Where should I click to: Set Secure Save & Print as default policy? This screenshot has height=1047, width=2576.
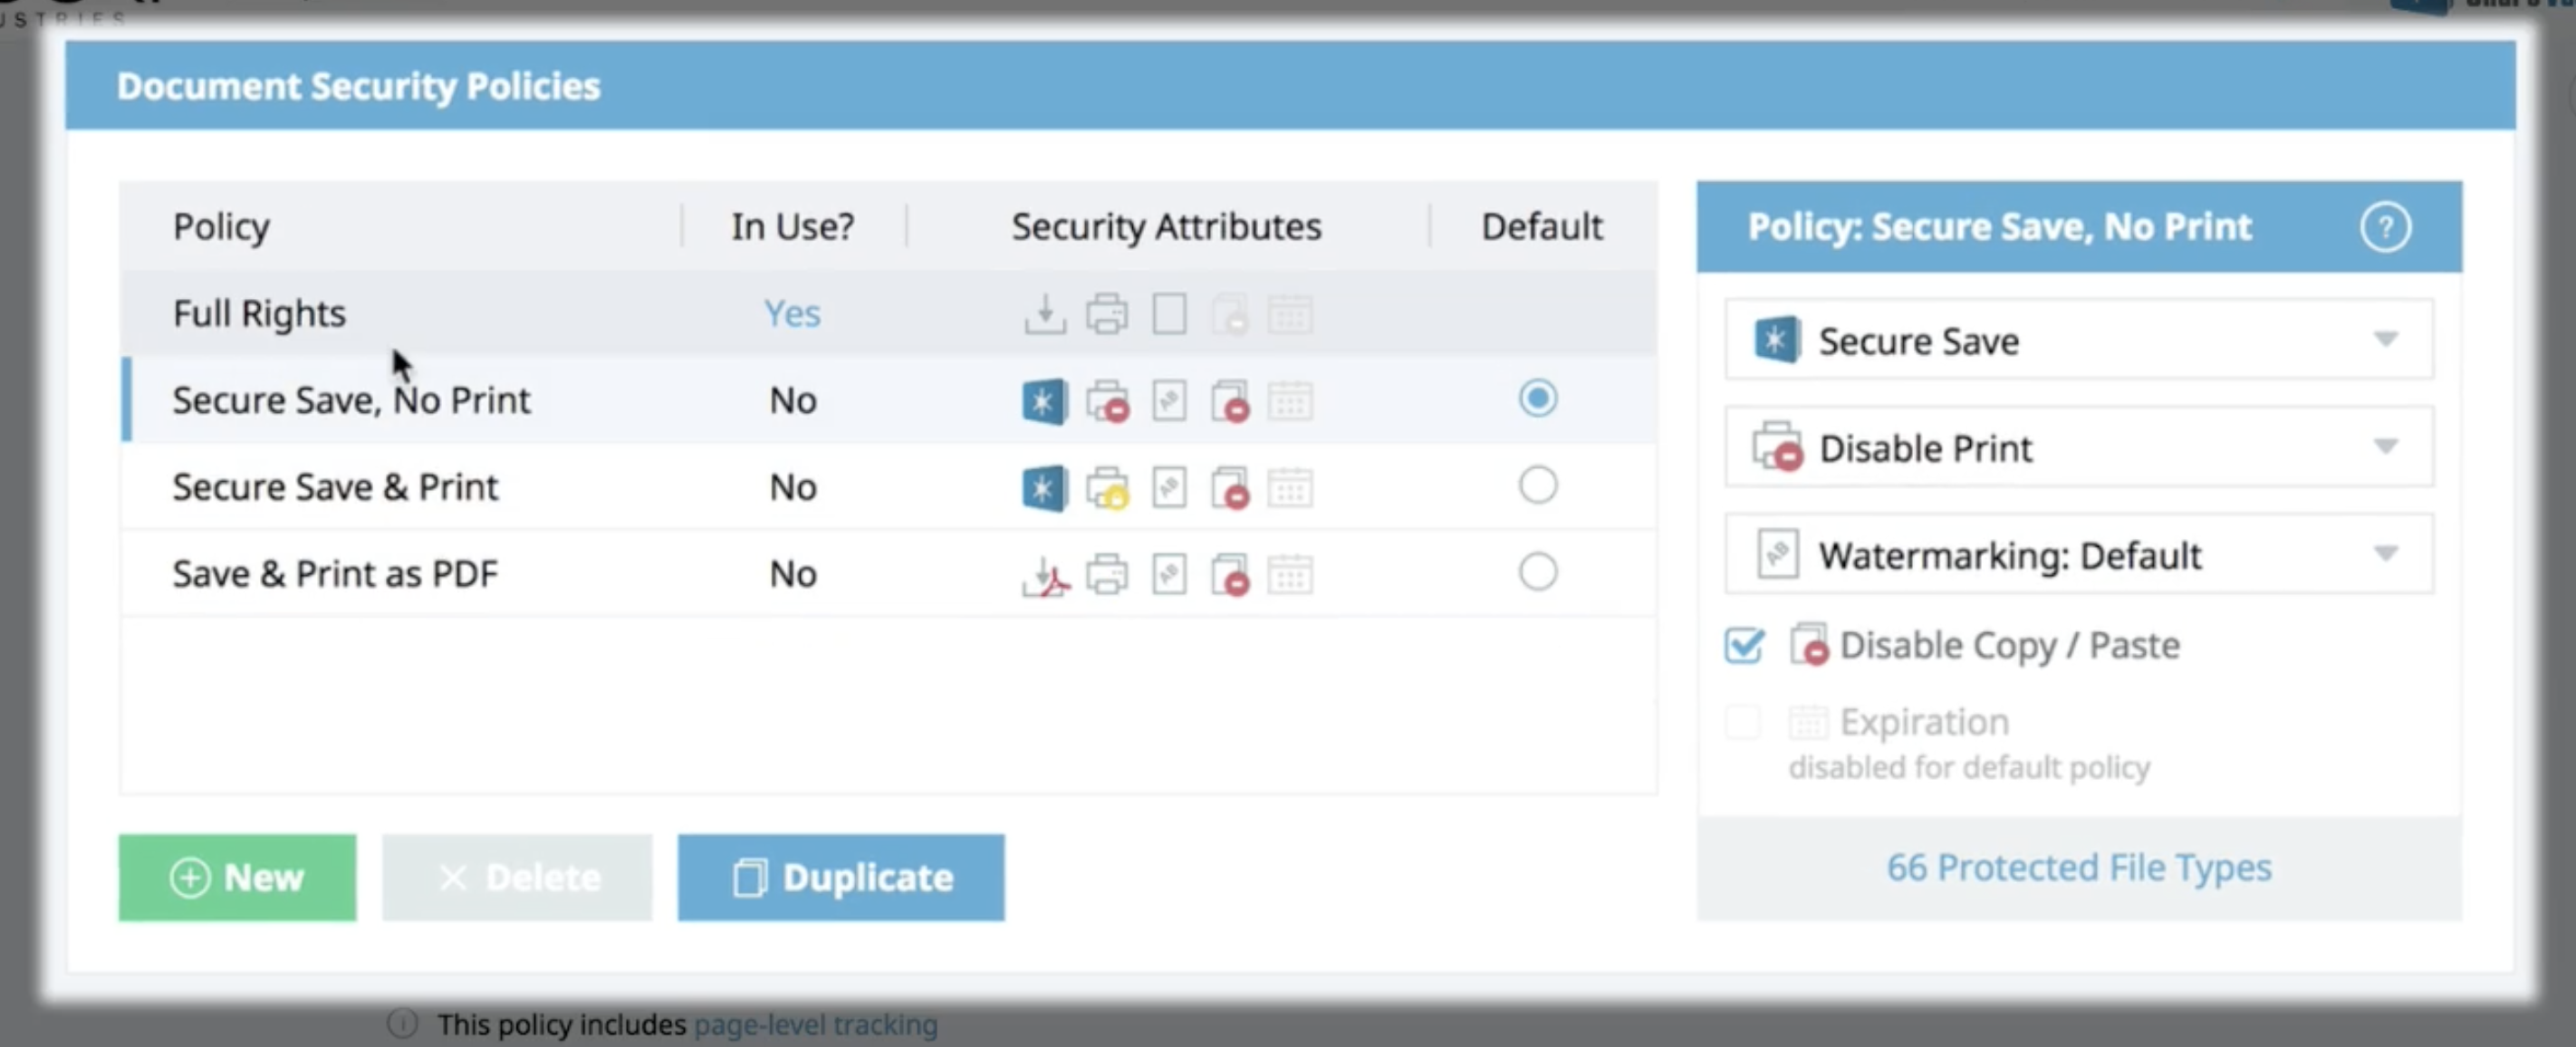coord(1537,486)
